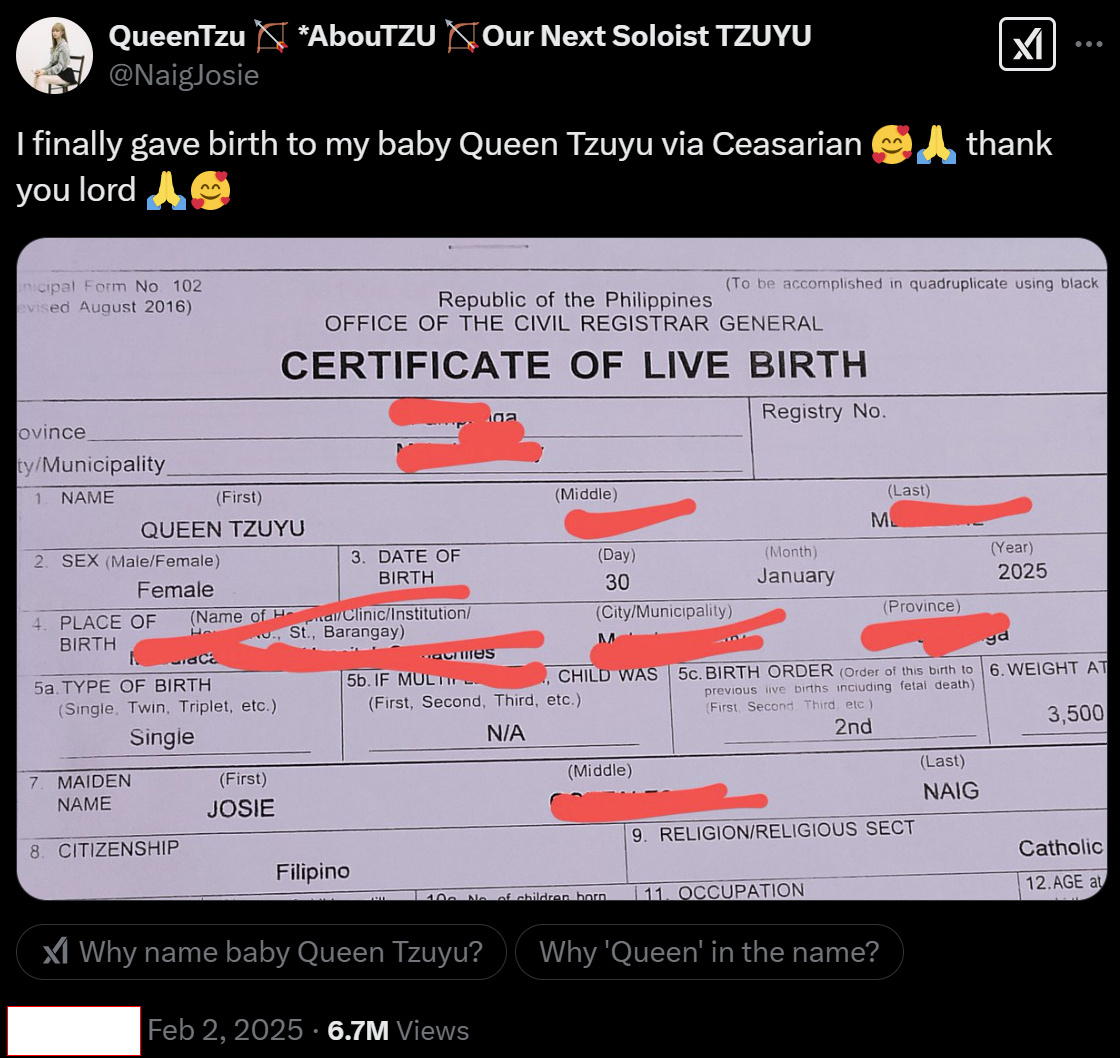Click the folded-hands emoji after "you lord"
Screen dimensions: 1120x1058
(x=166, y=191)
